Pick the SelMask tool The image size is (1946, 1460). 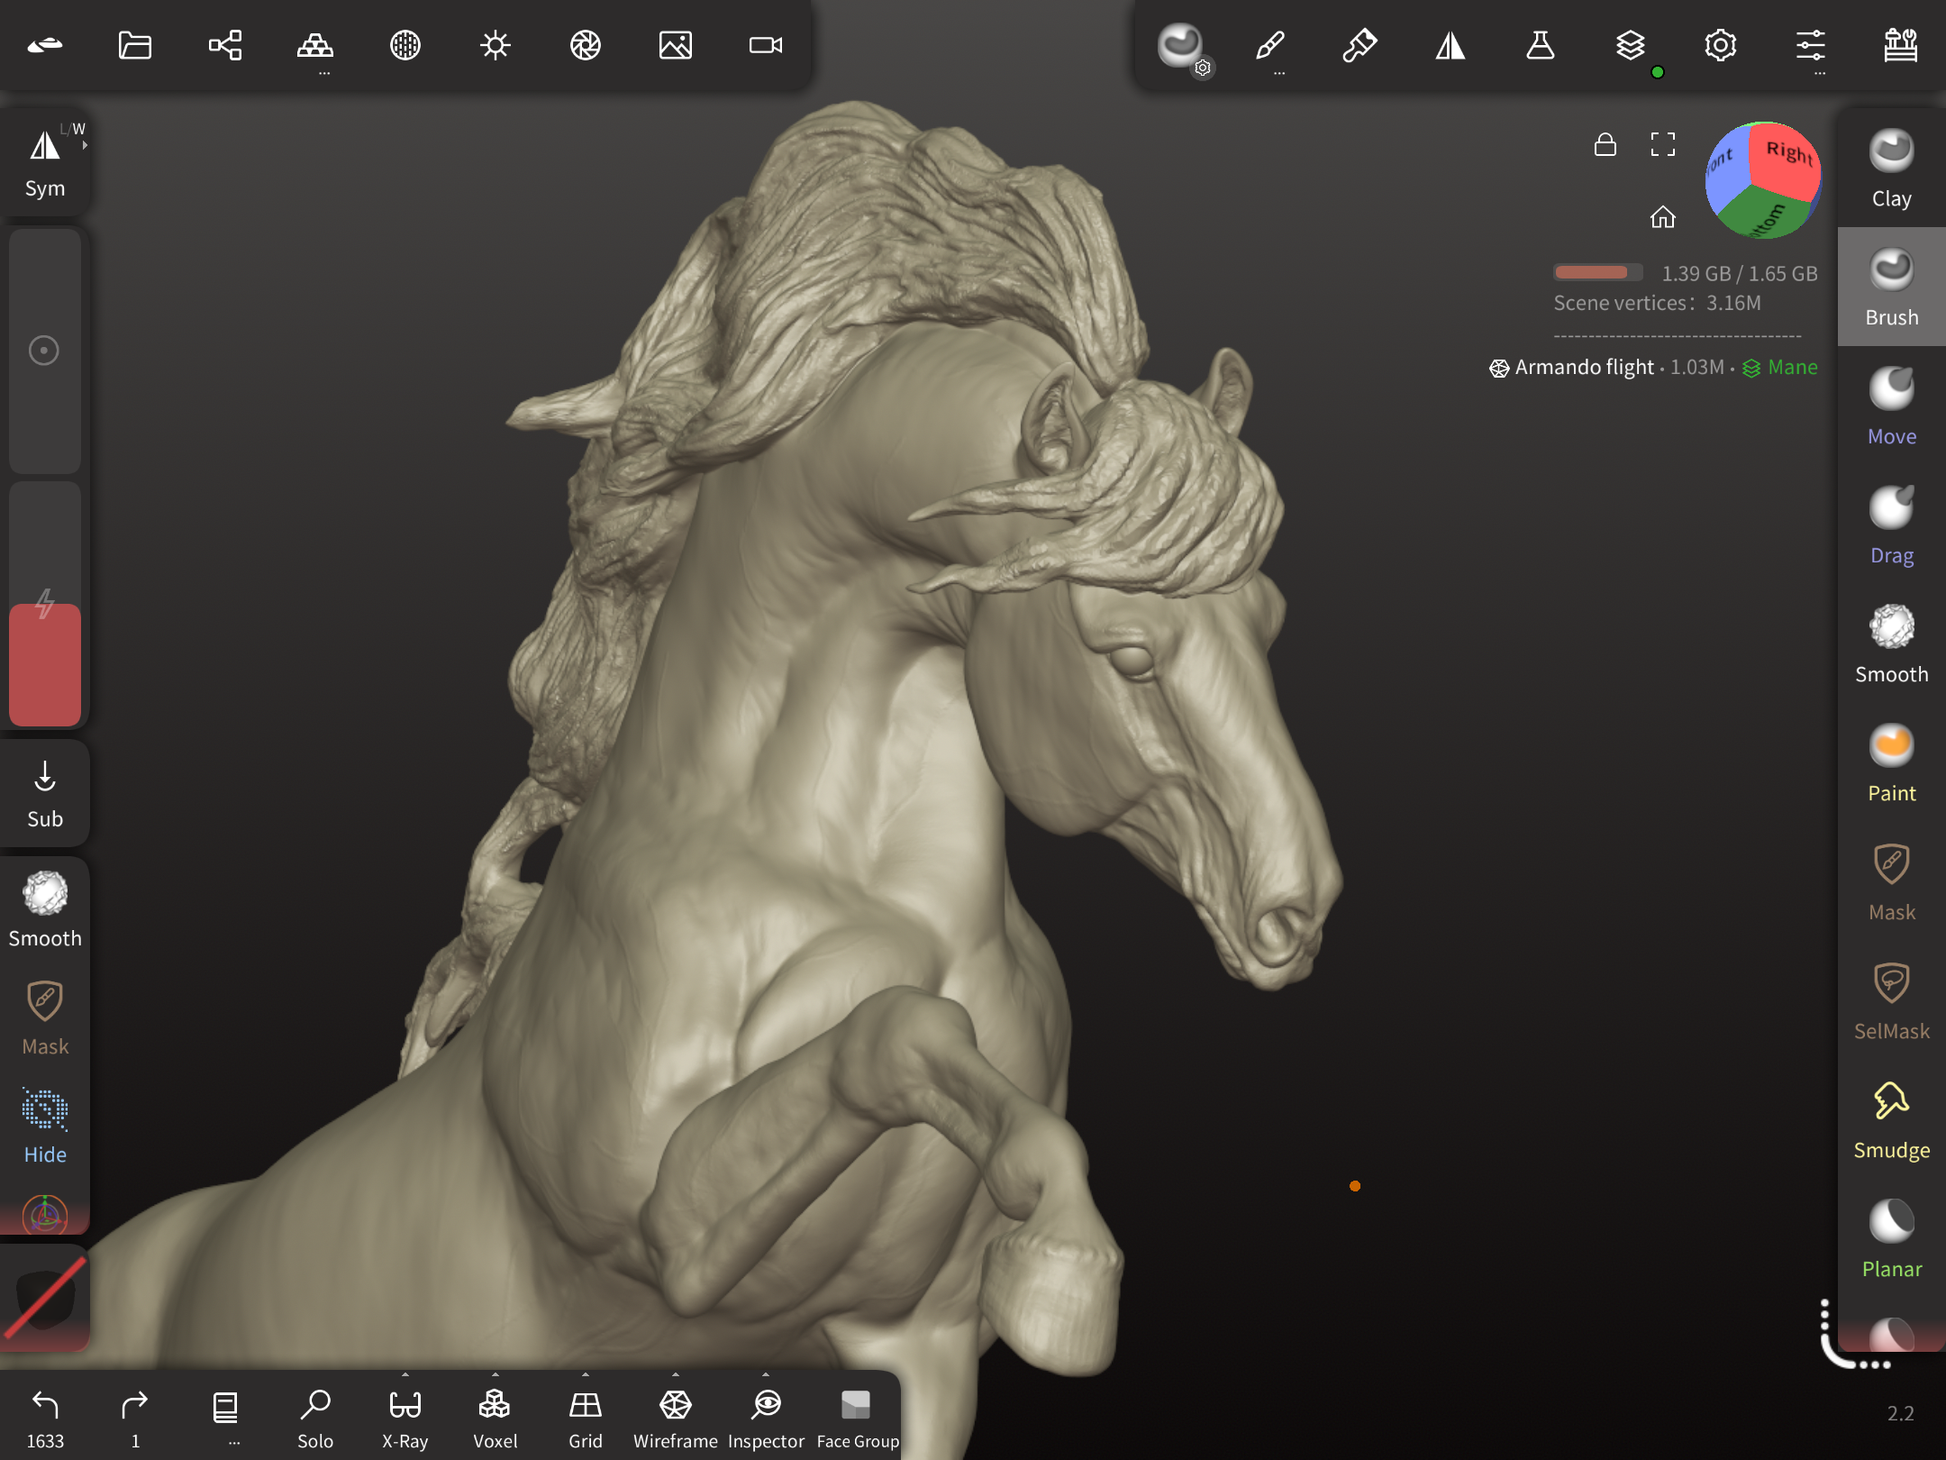pos(1890,1001)
